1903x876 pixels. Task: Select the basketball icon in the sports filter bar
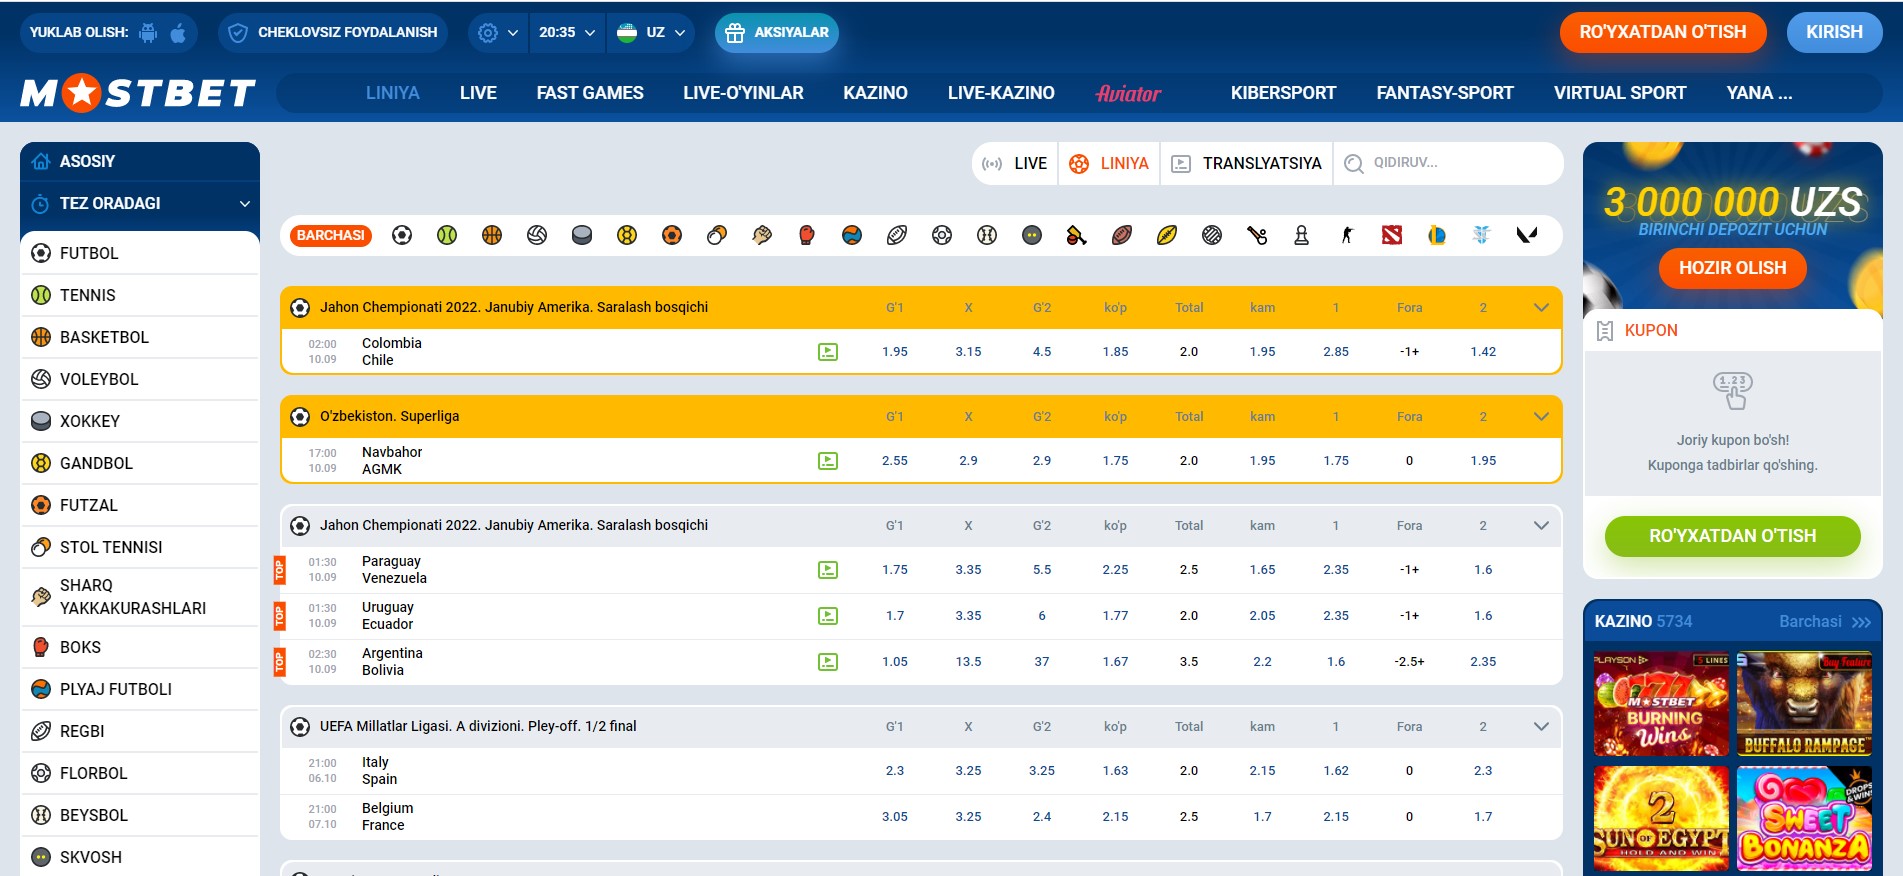click(x=492, y=235)
